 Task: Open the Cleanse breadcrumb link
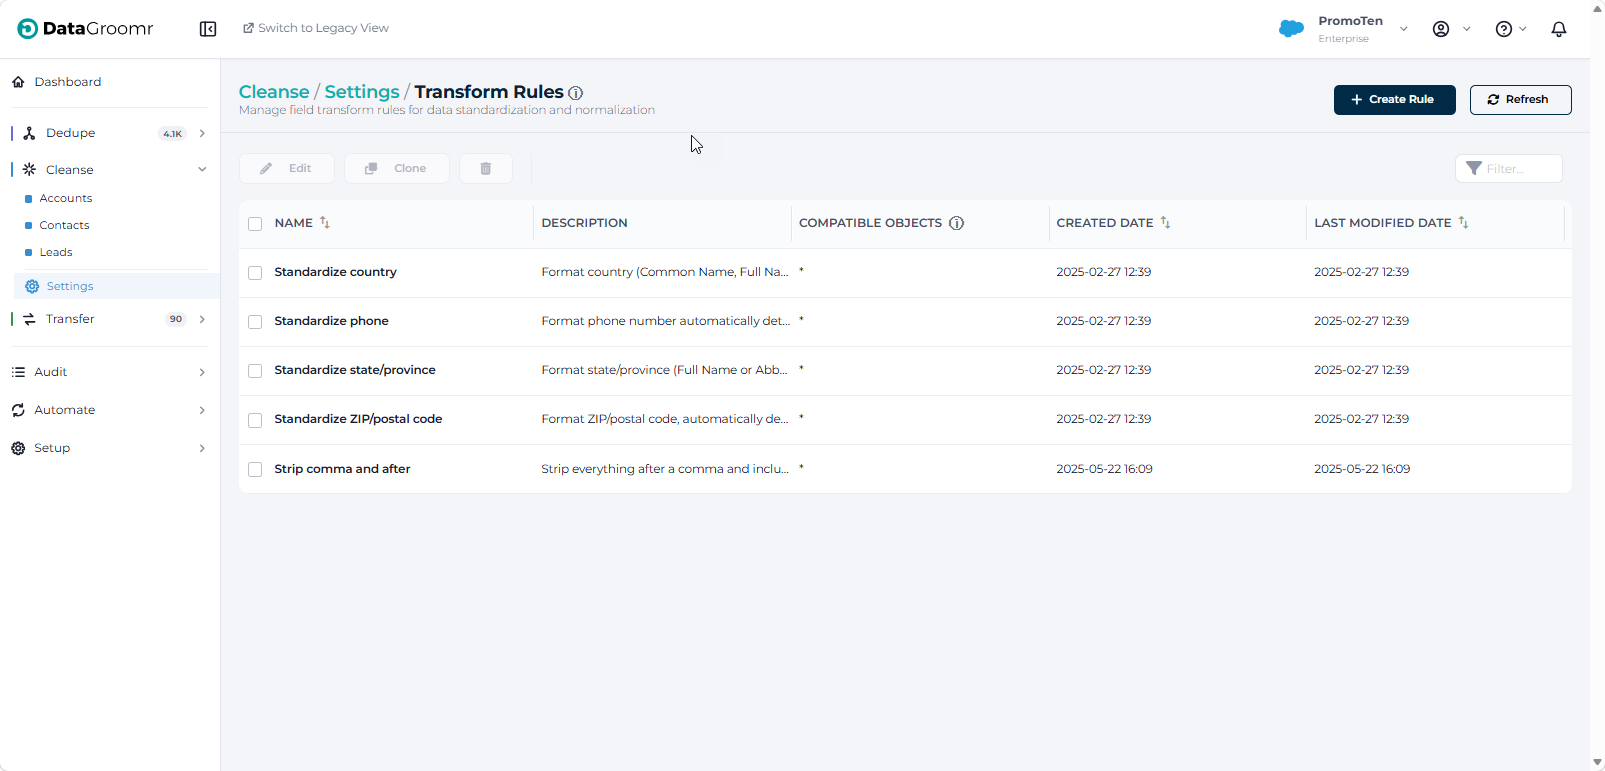point(274,92)
